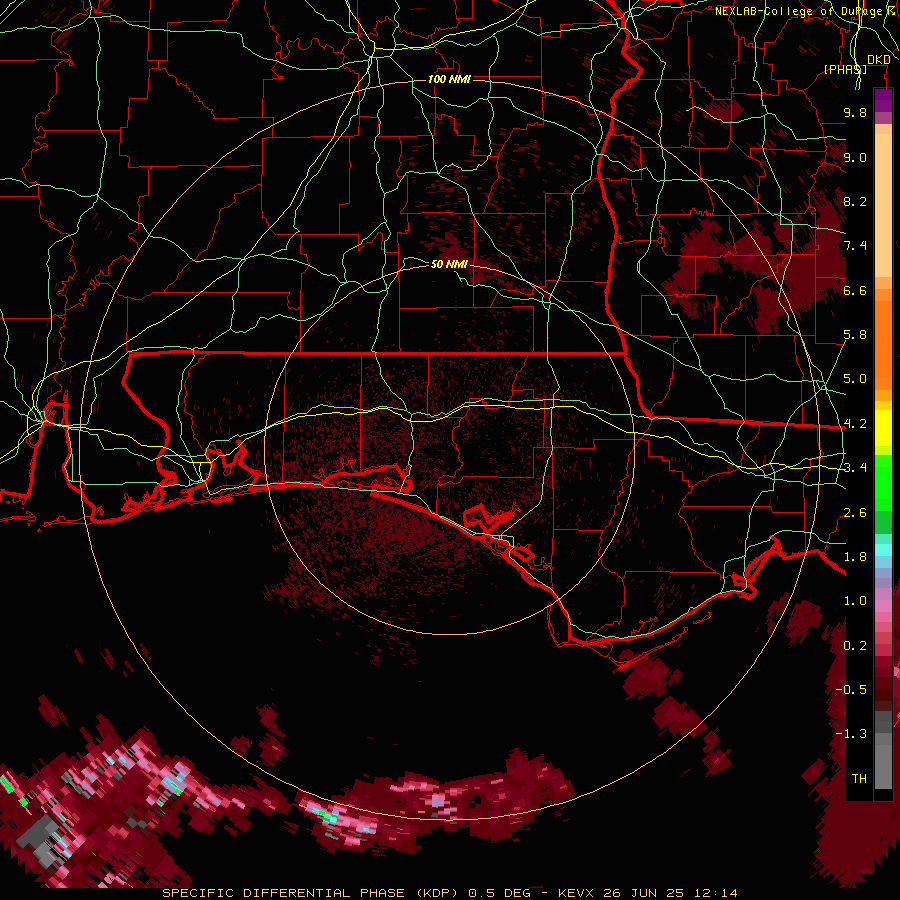
Task: Click the "[PHAS]" legend unit label
Action: click(845, 69)
